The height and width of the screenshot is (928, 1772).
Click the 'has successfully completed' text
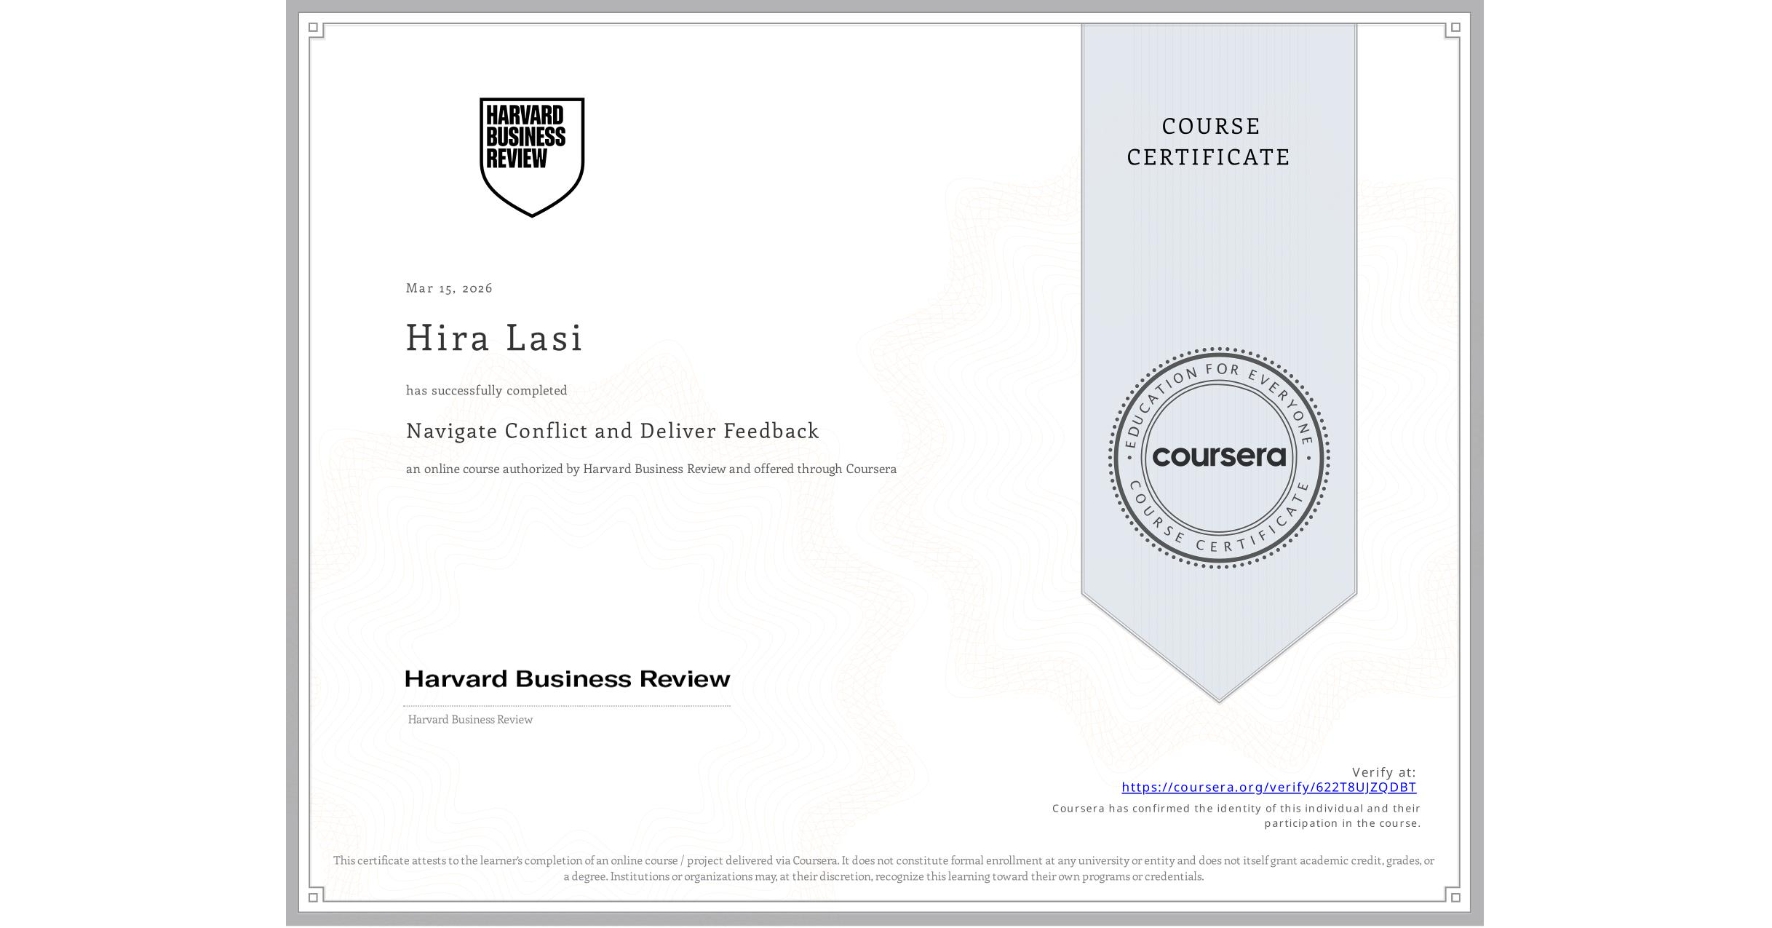pyautogui.click(x=486, y=390)
